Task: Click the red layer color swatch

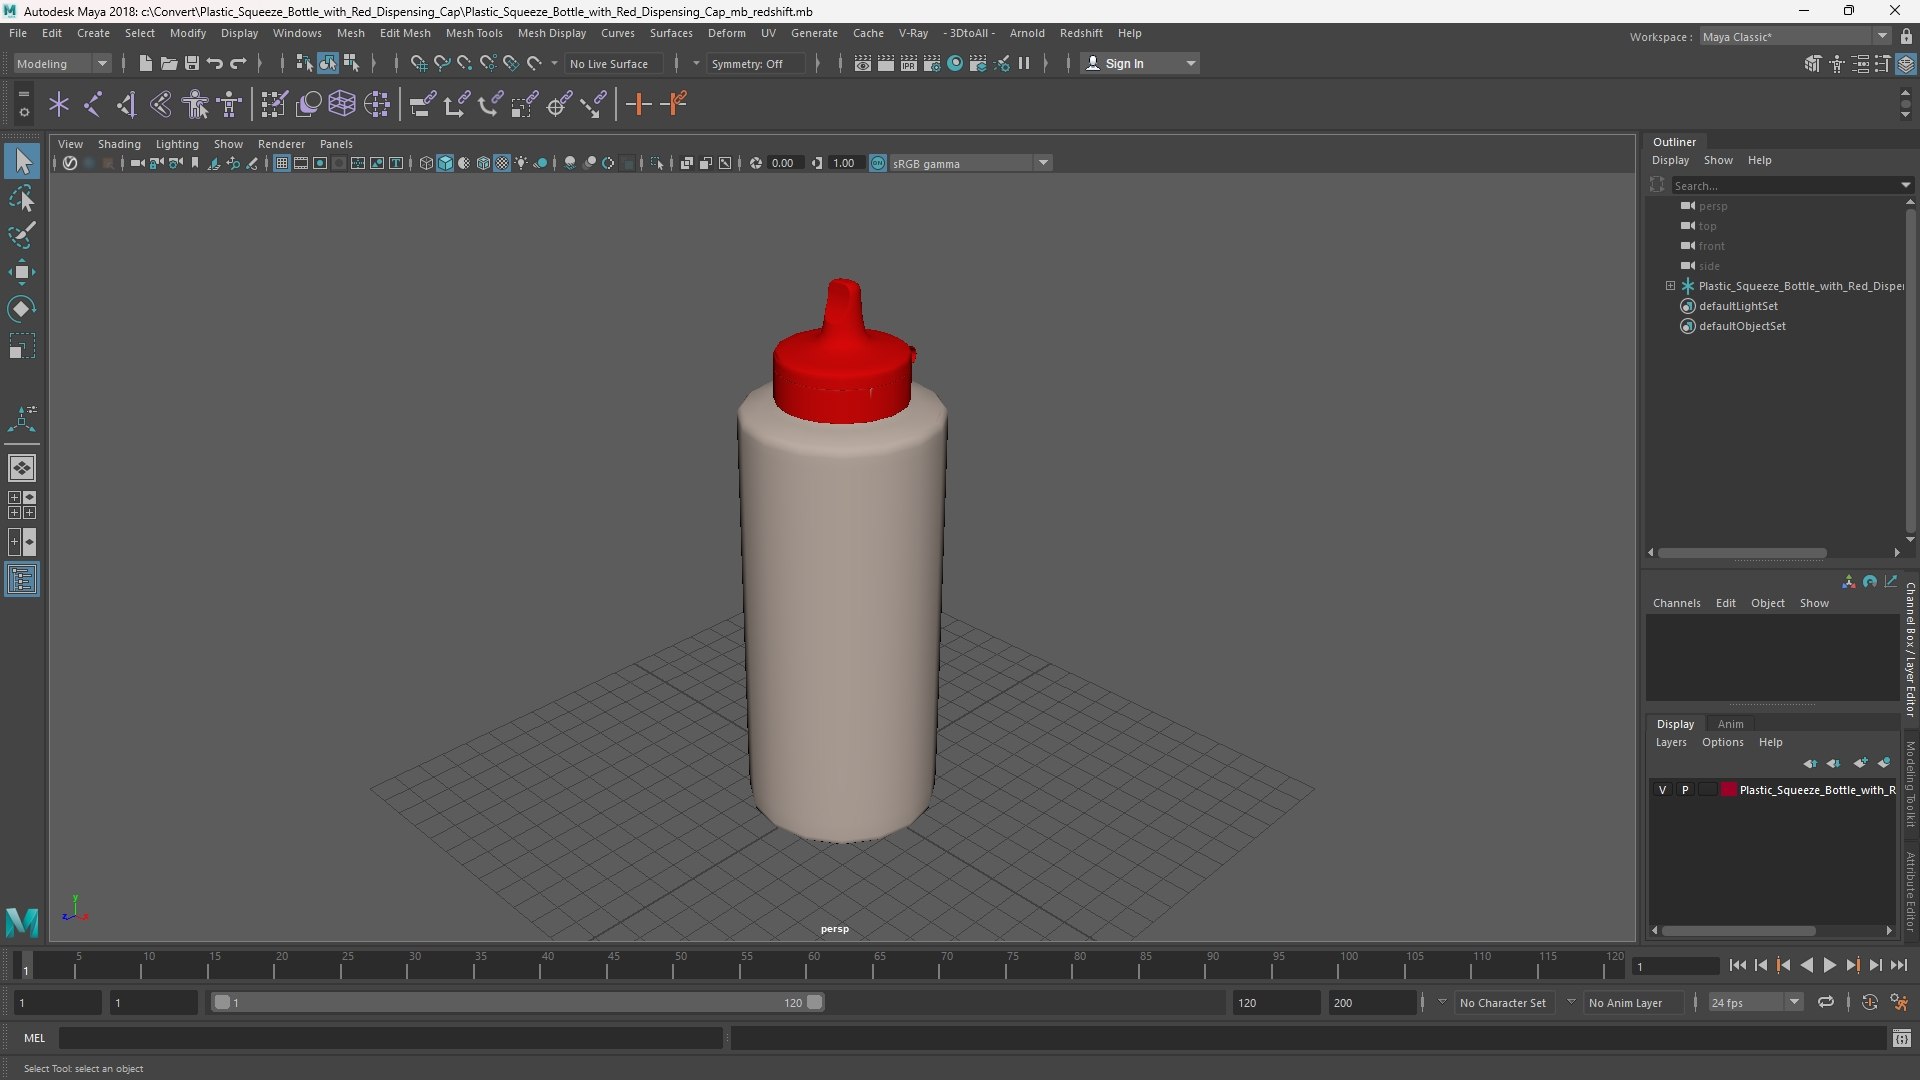Action: 1729,790
